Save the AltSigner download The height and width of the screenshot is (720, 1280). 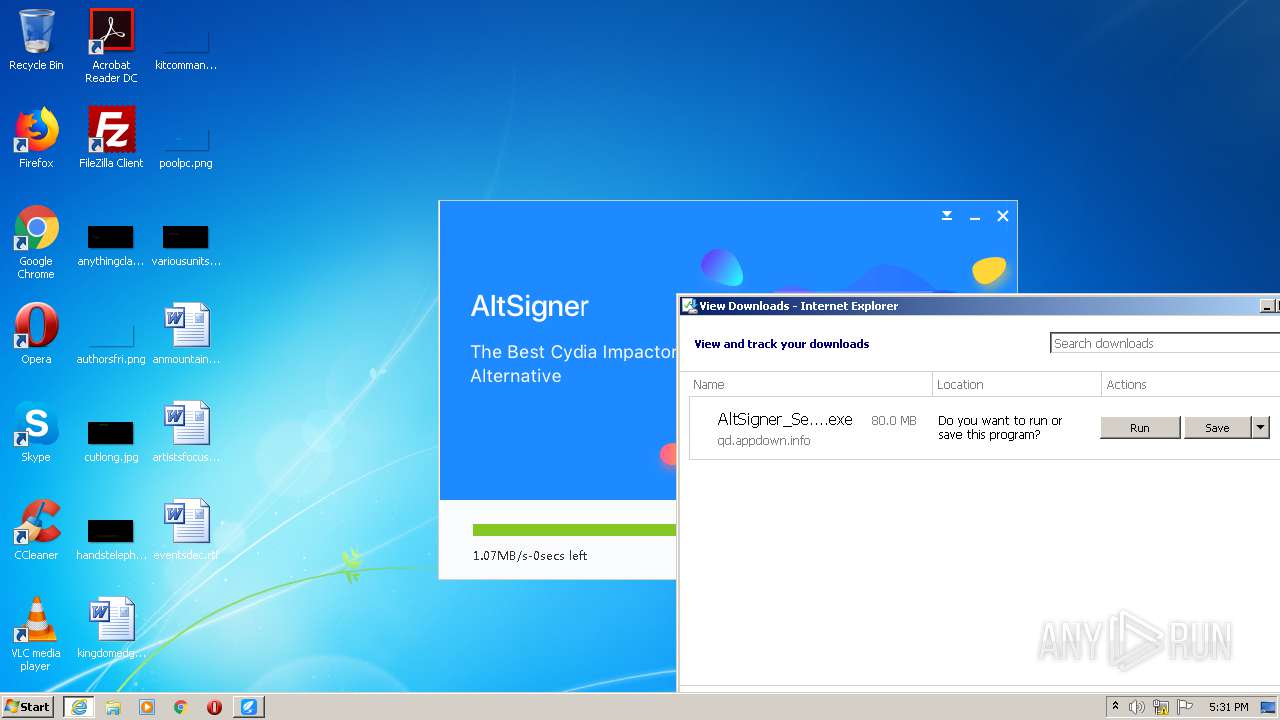(x=1217, y=427)
